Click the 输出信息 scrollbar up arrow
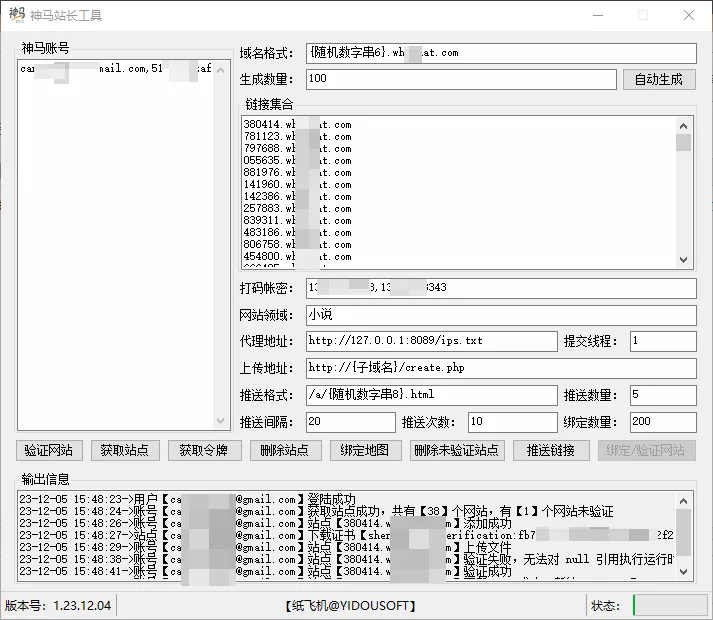 tap(683, 501)
